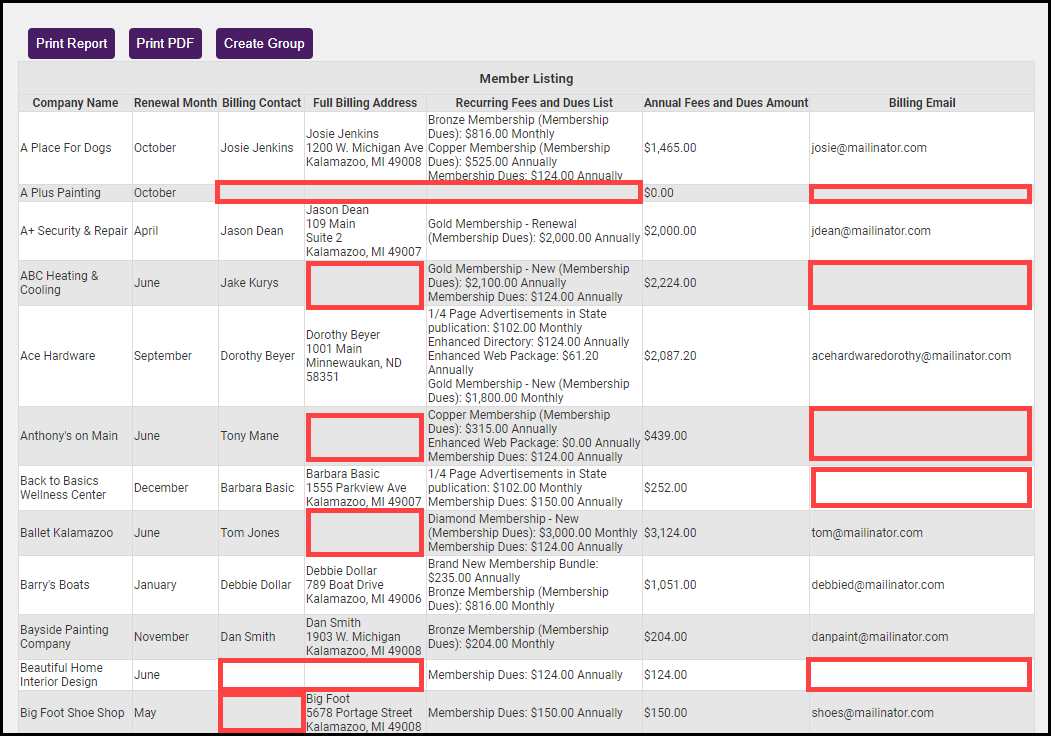Click the Print PDF button

[x=165, y=44]
